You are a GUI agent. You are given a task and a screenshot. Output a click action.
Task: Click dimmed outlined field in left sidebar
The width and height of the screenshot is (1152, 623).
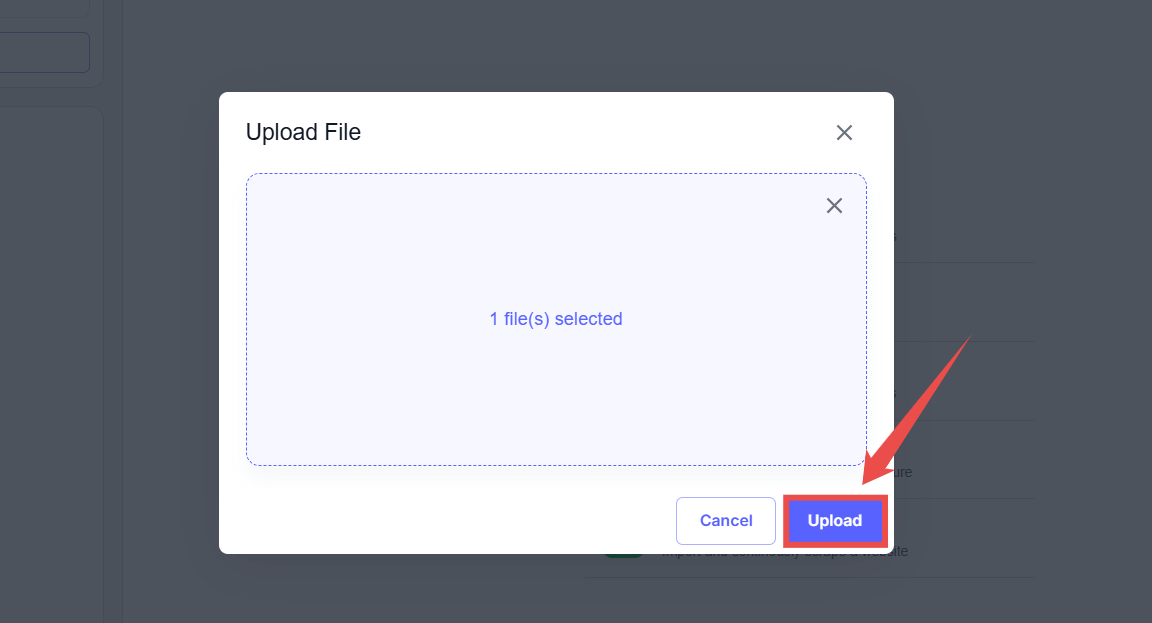point(45,53)
